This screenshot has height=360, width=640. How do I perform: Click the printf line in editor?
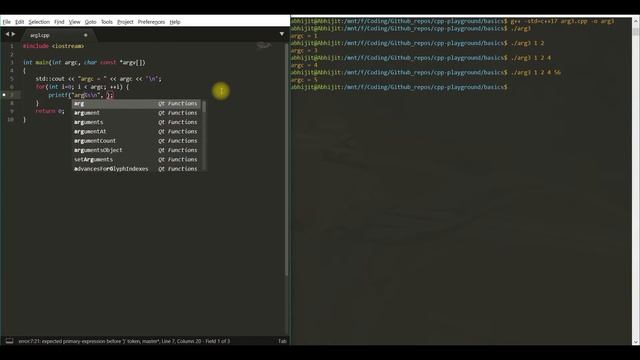80,95
